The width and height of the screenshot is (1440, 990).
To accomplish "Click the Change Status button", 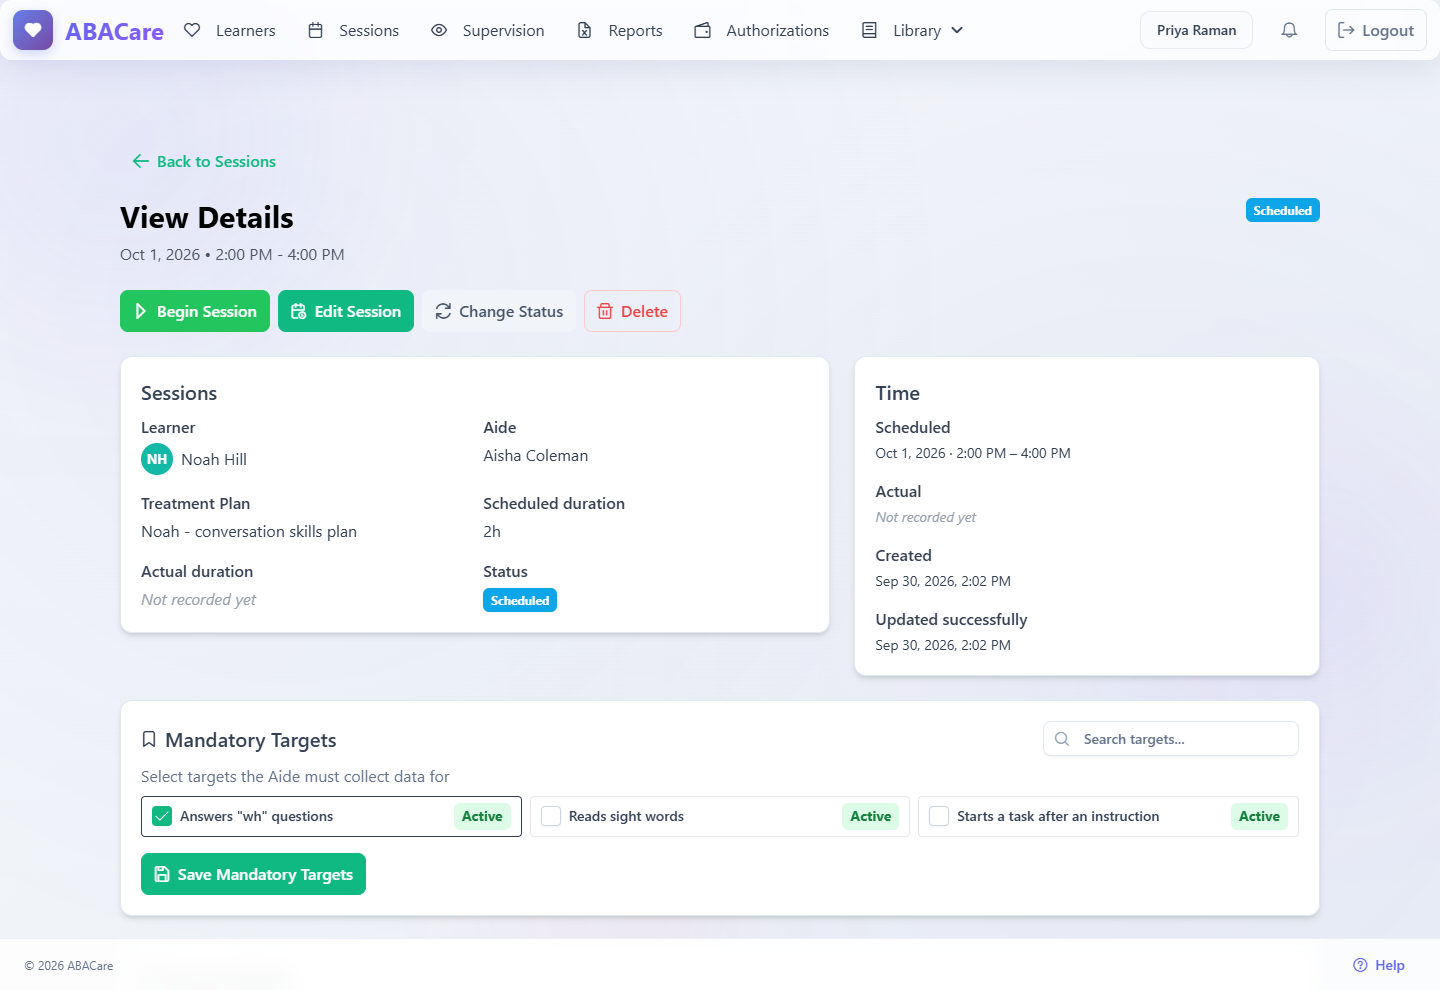I will (499, 311).
